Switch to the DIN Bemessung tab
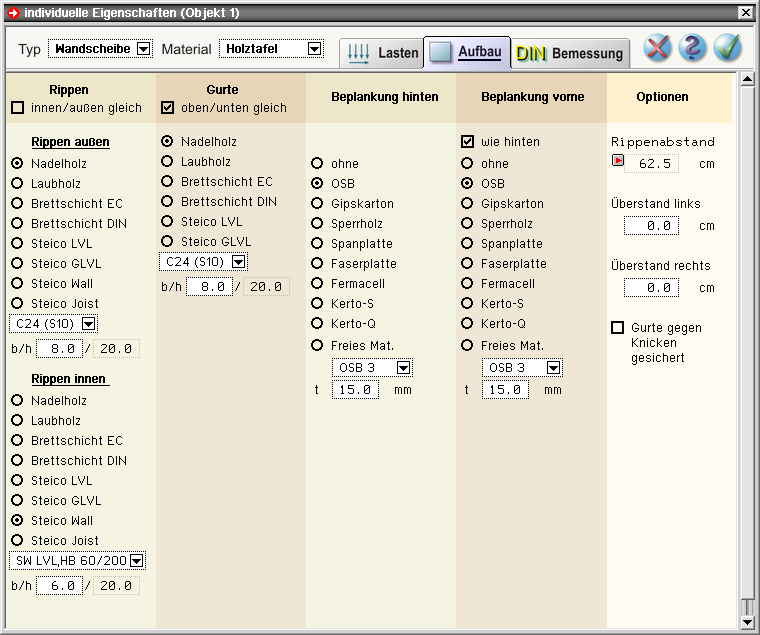The height and width of the screenshot is (635, 760). pos(569,53)
